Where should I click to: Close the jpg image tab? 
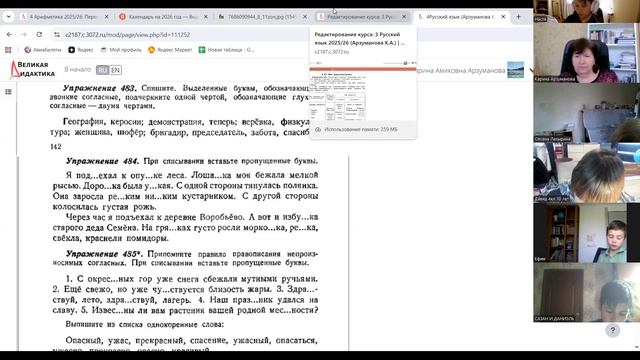click(305, 17)
